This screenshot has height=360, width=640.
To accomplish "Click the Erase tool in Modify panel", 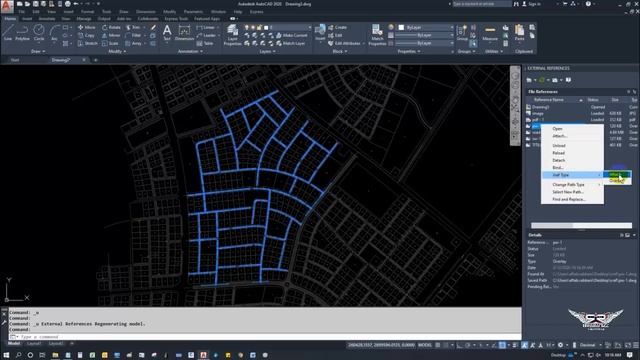I will pos(153,27).
